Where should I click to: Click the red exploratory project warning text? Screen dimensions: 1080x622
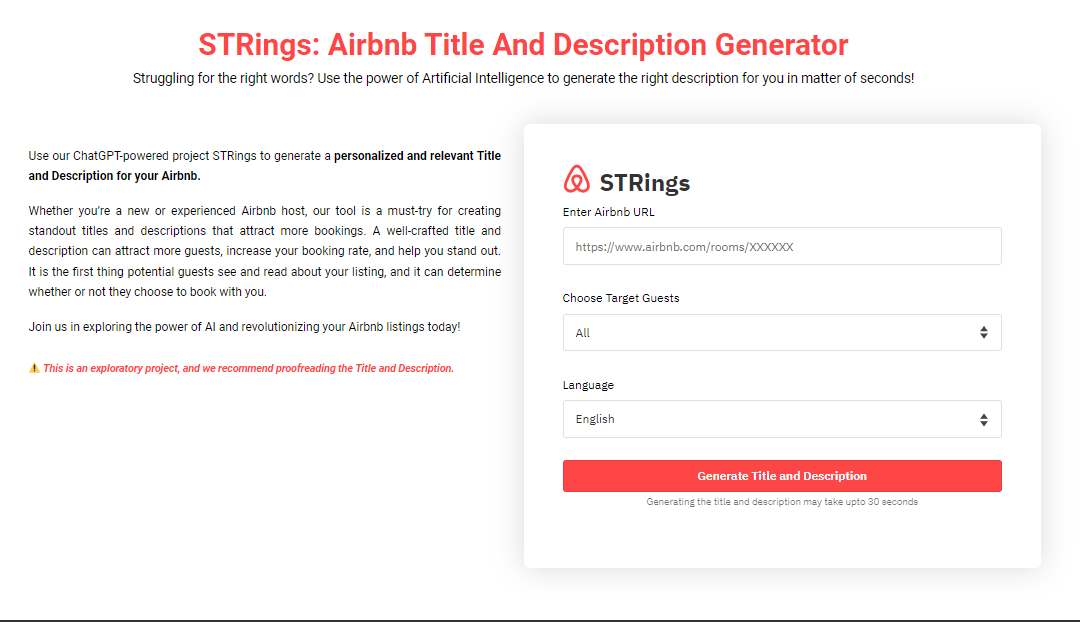point(248,368)
